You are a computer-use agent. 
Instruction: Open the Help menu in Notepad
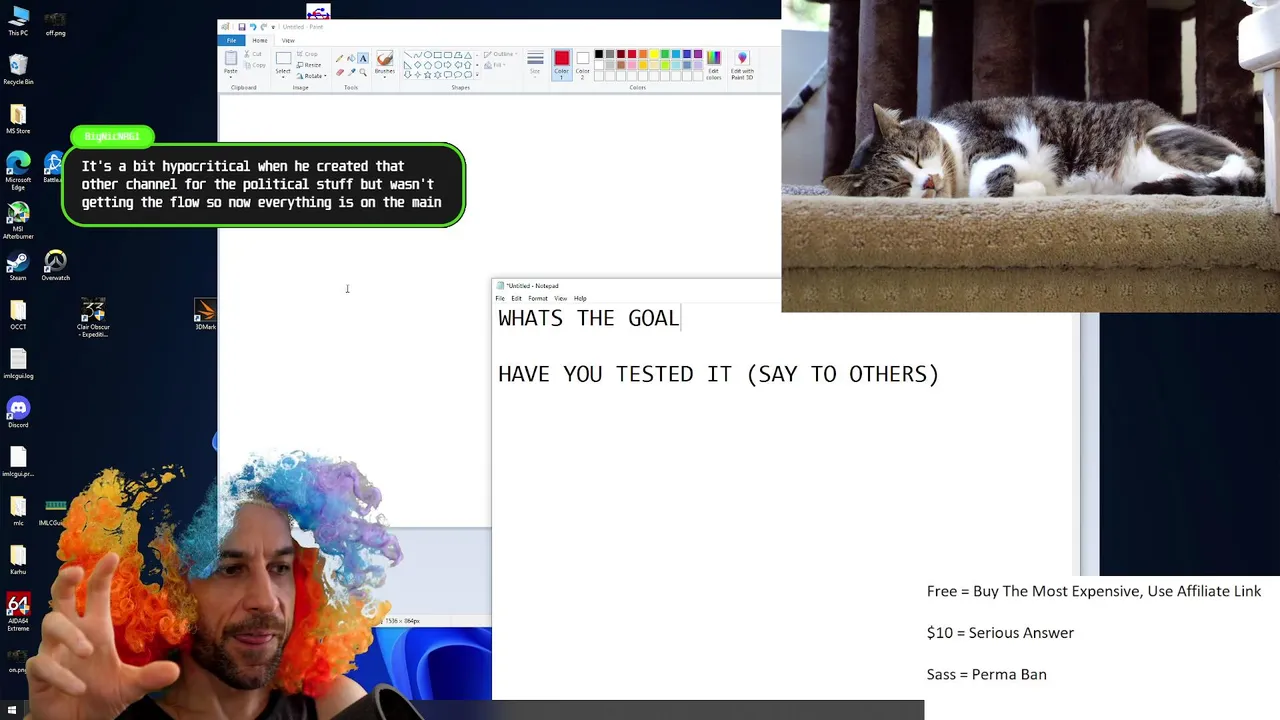(x=580, y=298)
